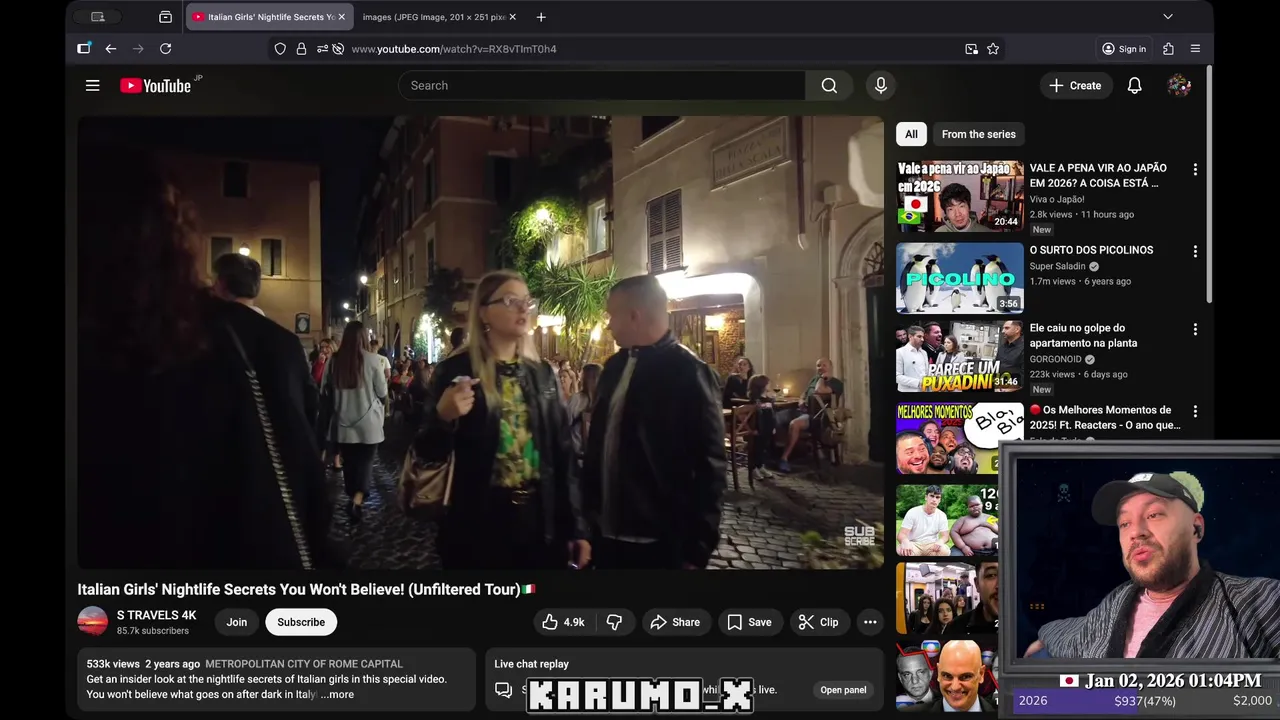Click inside the YouTube search field

click(x=602, y=86)
